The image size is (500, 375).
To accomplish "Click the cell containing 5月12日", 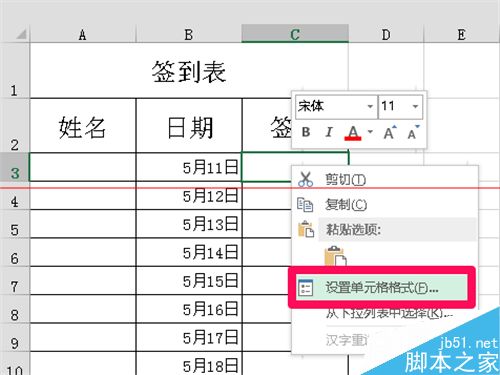I will pyautogui.click(x=189, y=196).
